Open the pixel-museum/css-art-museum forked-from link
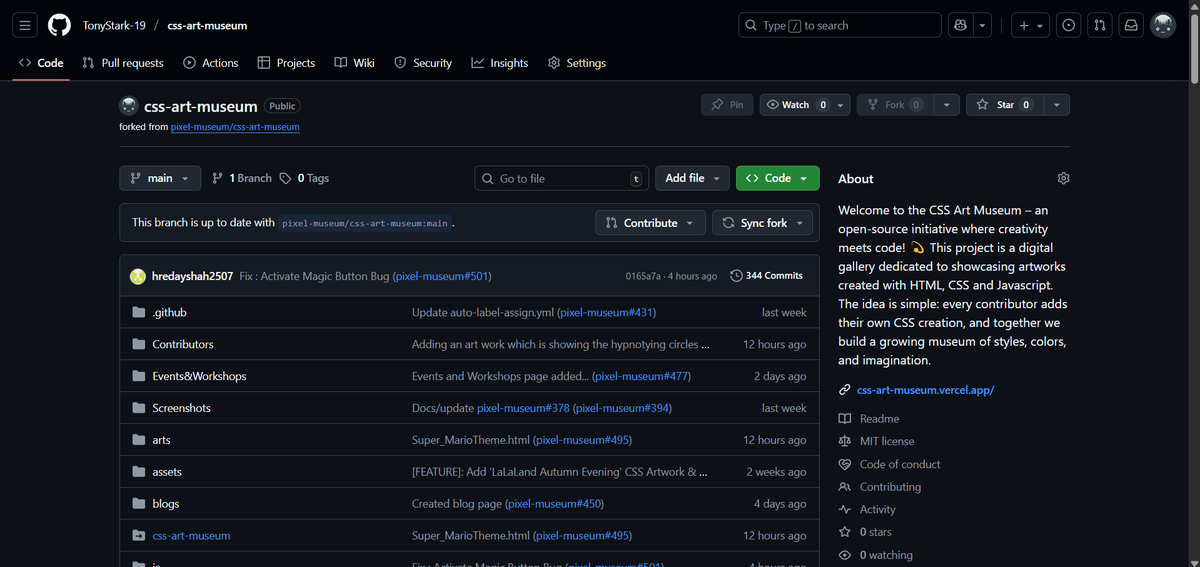The width and height of the screenshot is (1200, 567). (x=235, y=127)
